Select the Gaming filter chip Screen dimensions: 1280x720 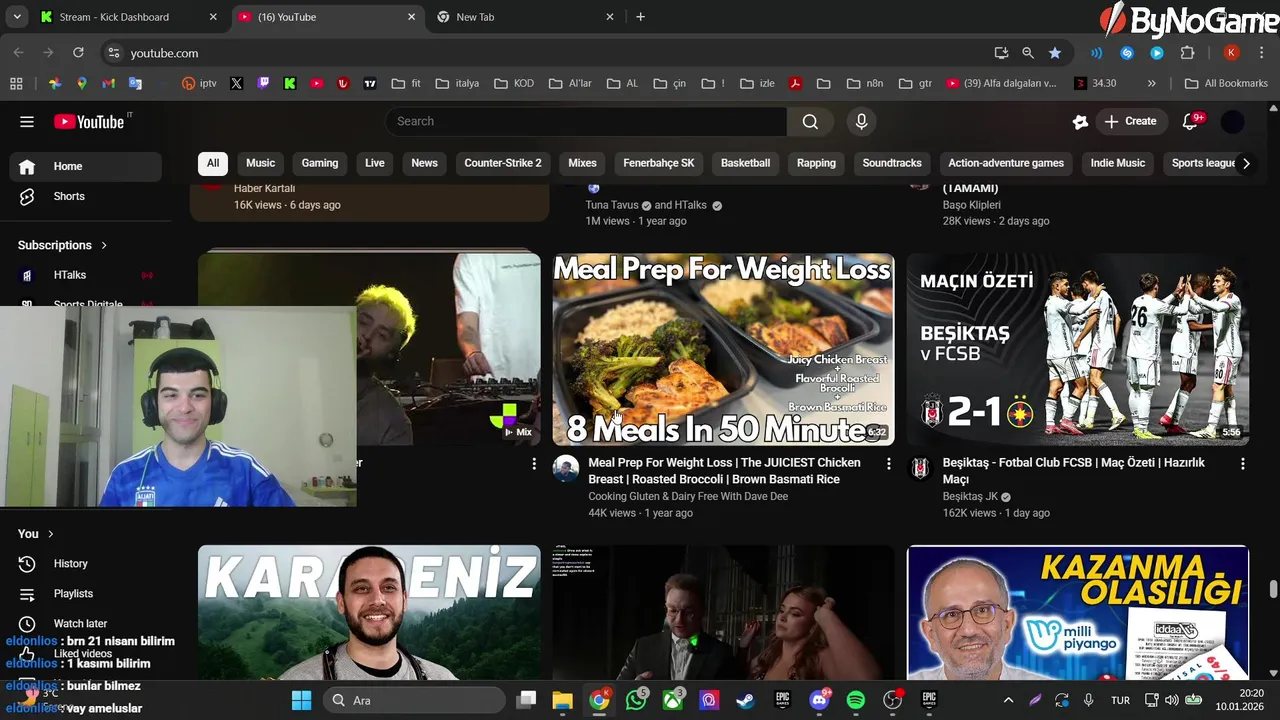click(320, 163)
